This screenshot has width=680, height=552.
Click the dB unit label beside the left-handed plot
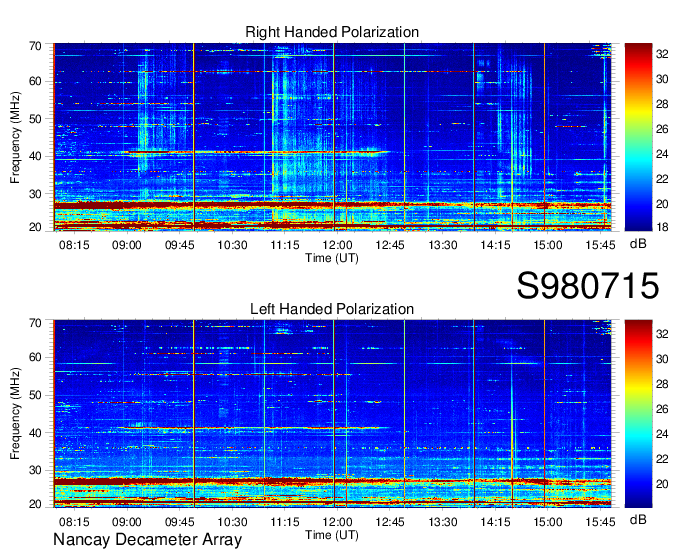(x=638, y=519)
